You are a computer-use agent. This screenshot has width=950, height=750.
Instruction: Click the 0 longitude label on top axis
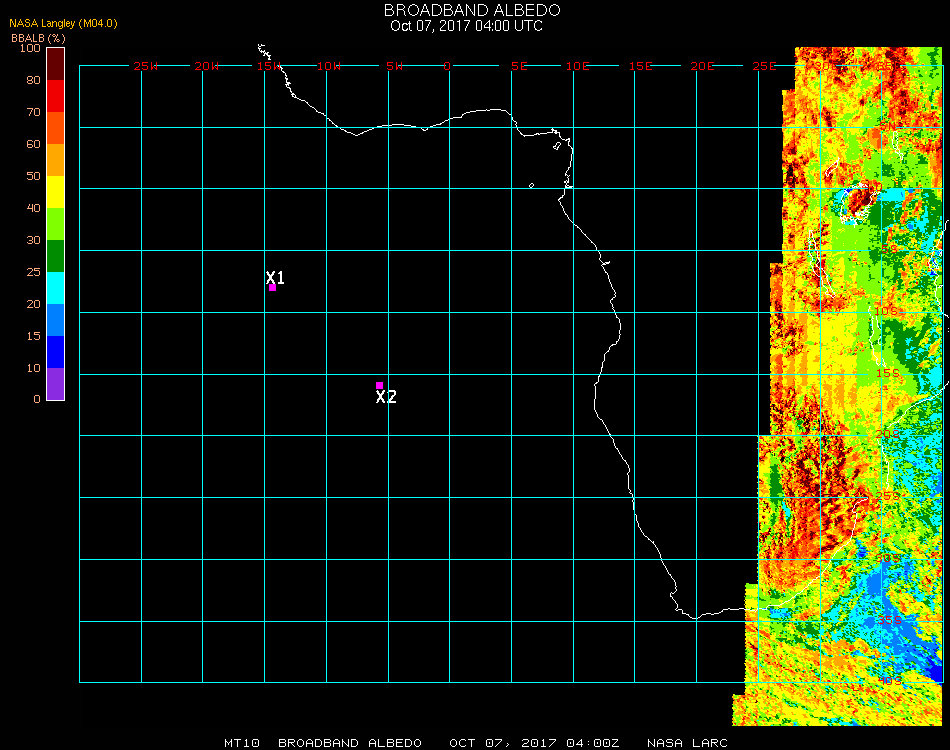click(447, 66)
